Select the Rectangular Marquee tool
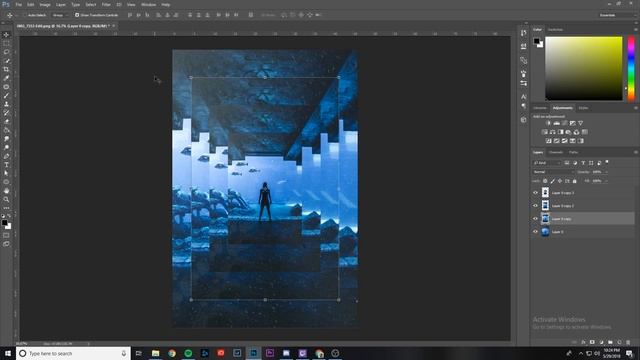This screenshot has height=360, width=640. click(6, 43)
